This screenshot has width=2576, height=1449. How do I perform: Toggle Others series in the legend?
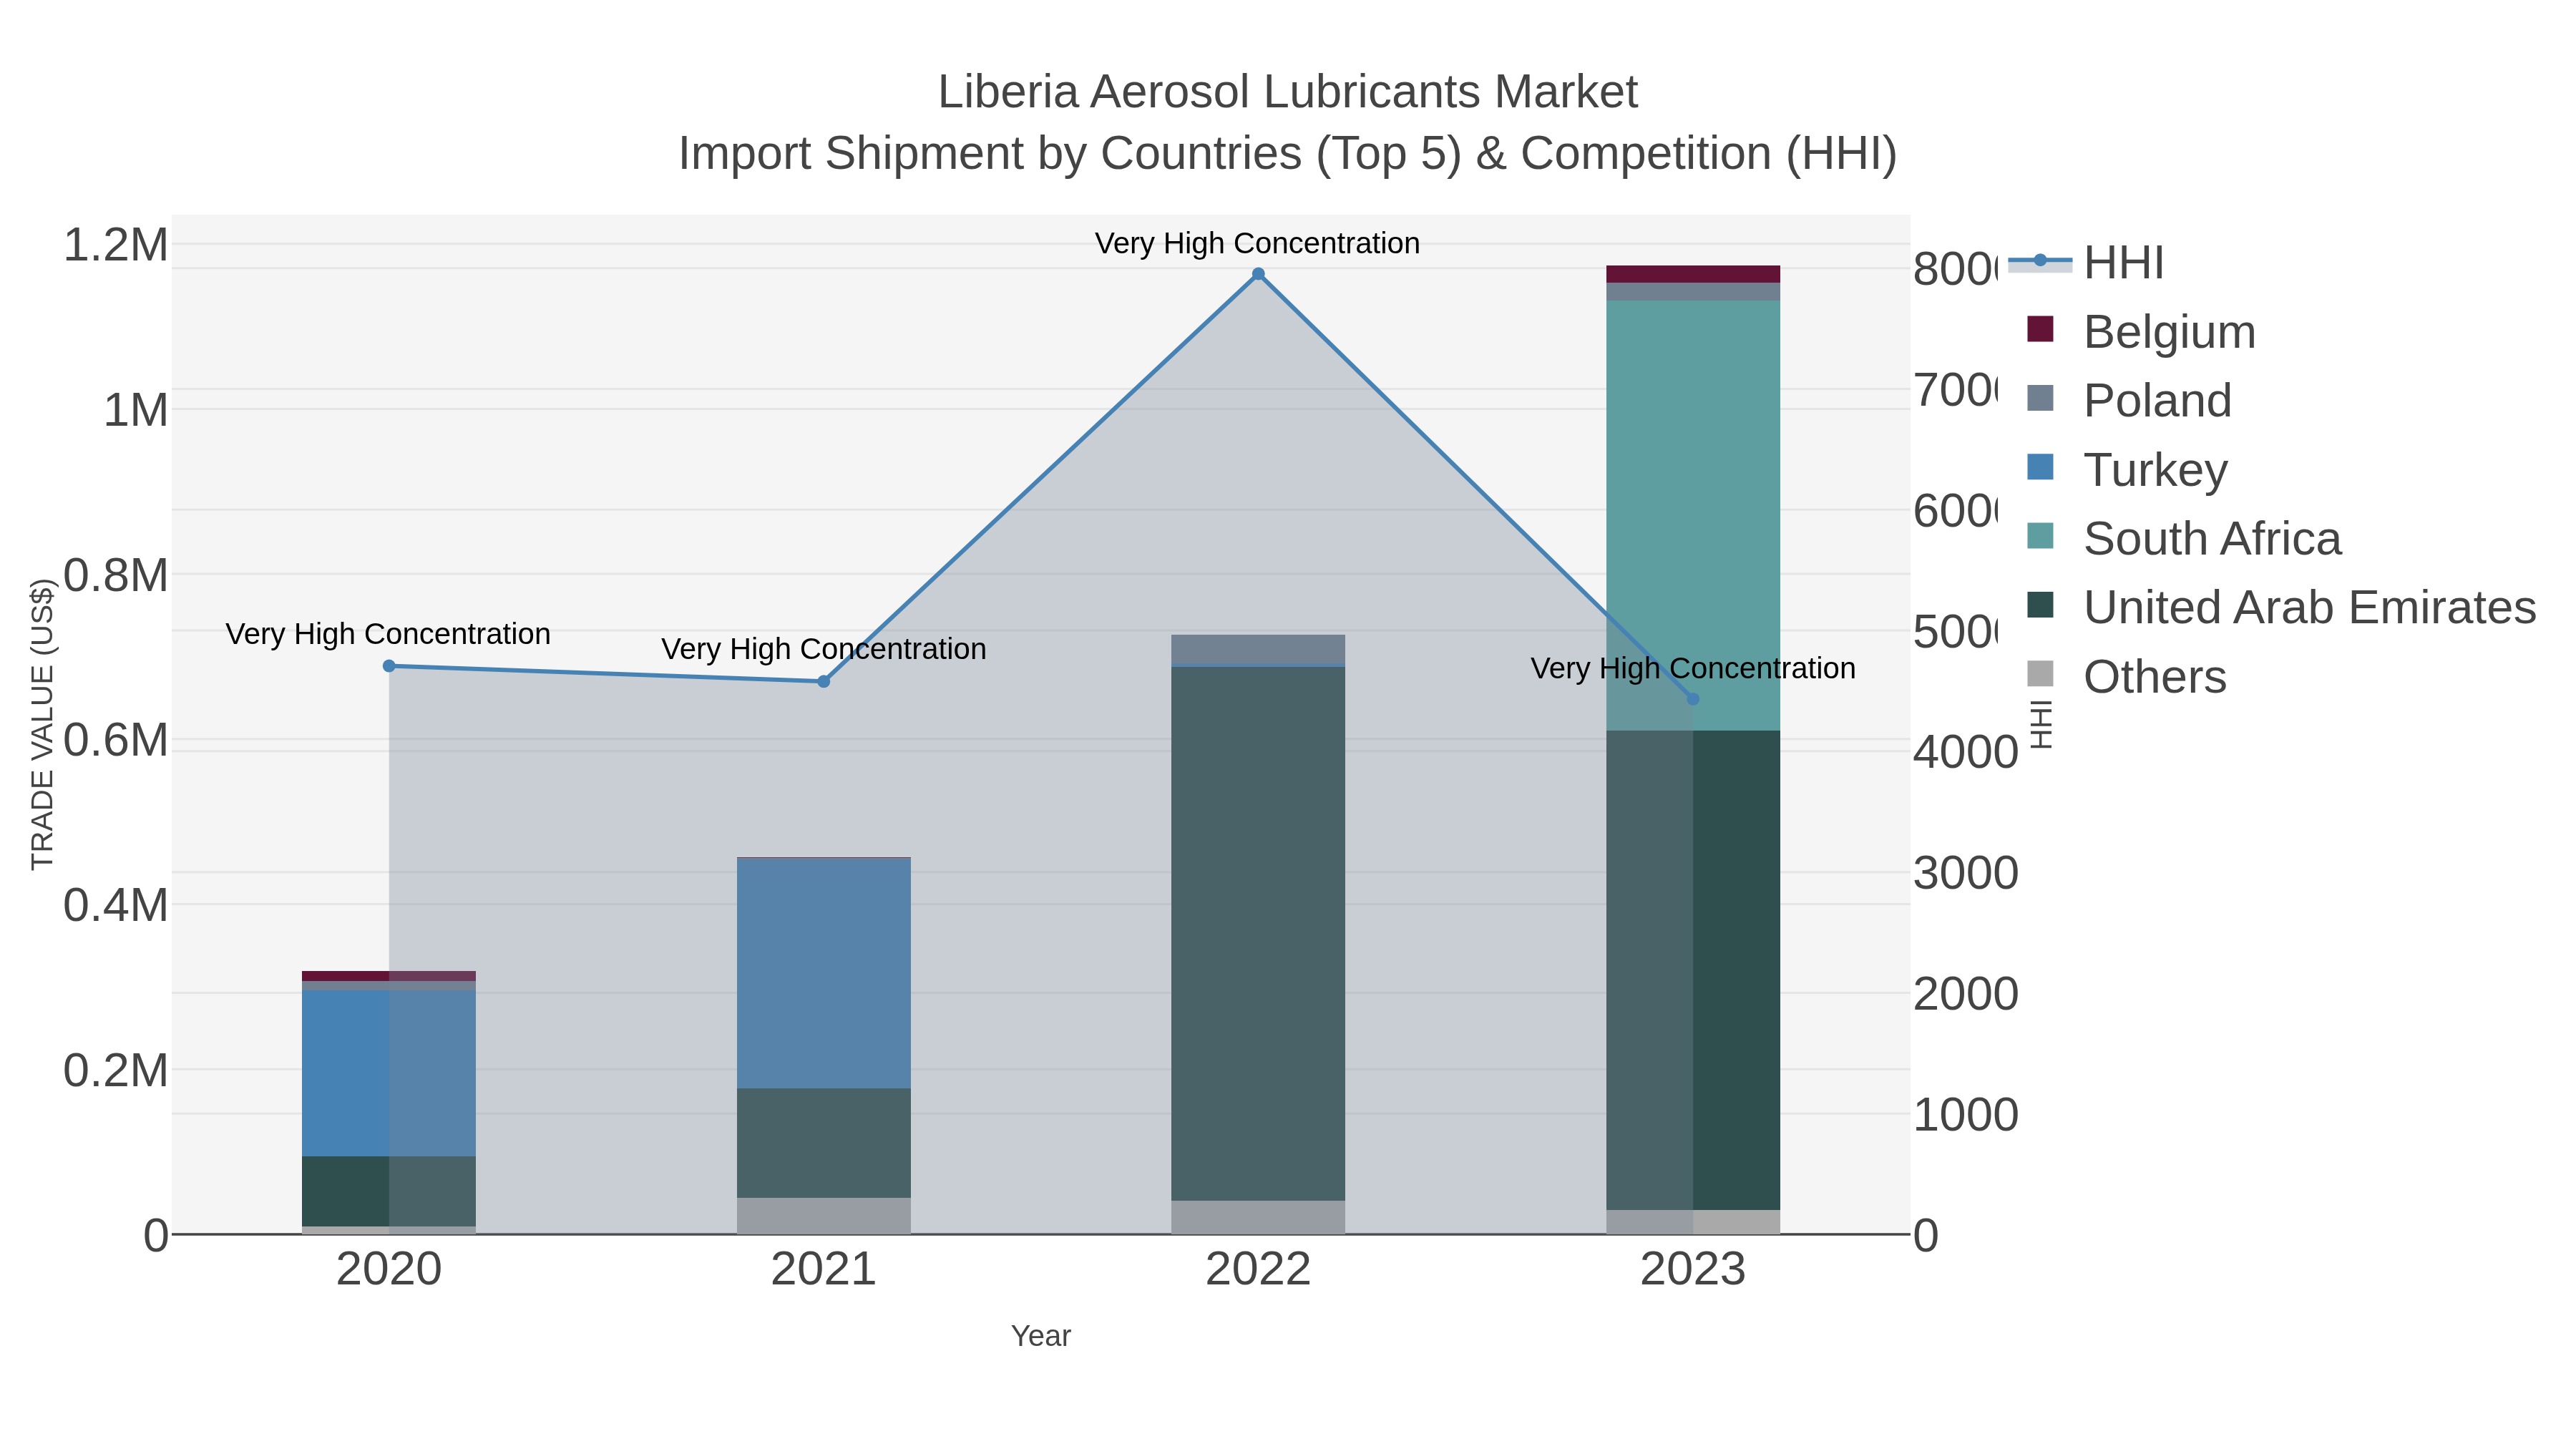(2126, 676)
